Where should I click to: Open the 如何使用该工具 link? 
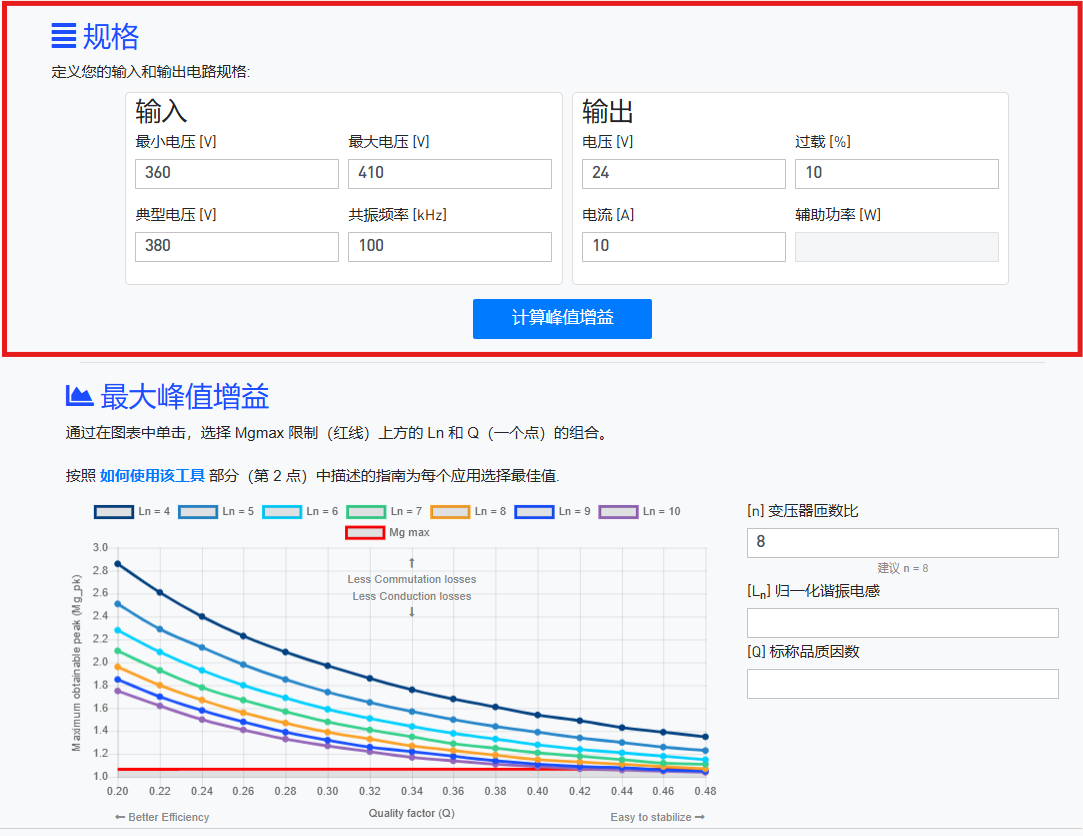pyautogui.click(x=152, y=475)
